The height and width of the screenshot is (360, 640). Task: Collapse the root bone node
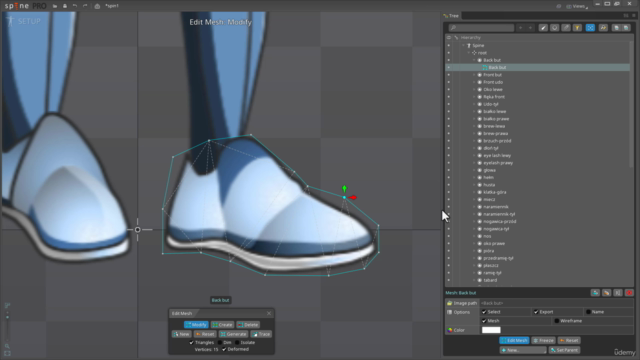click(469, 53)
